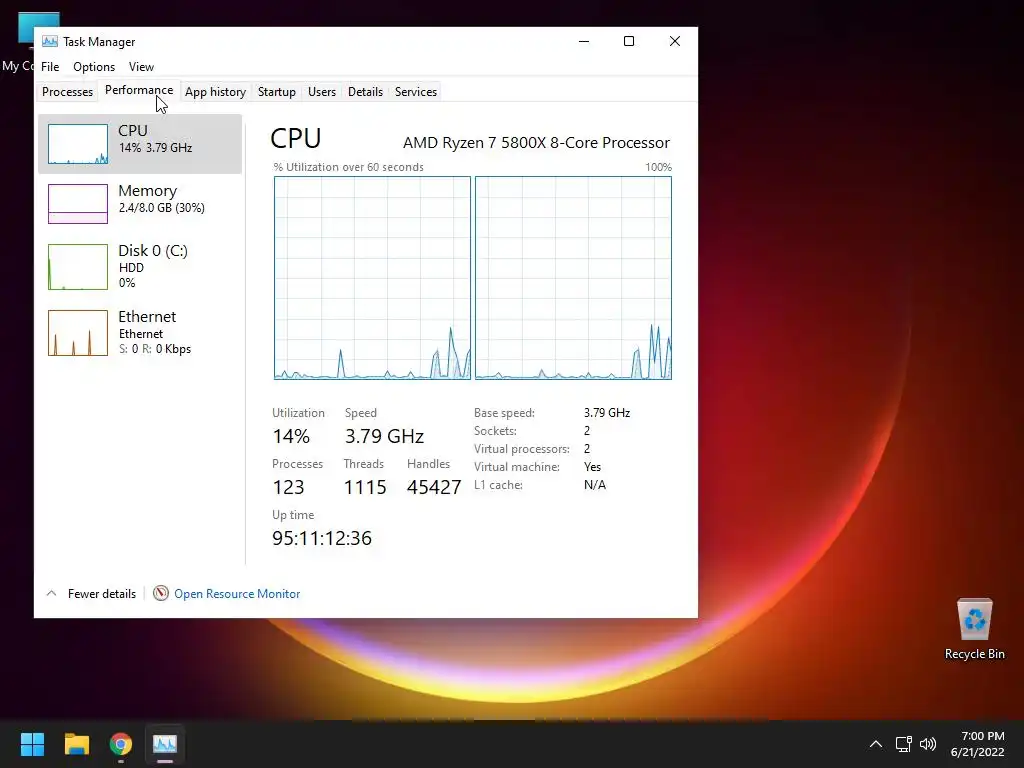Close the Task Manager window
The image size is (1024, 768).
[675, 41]
